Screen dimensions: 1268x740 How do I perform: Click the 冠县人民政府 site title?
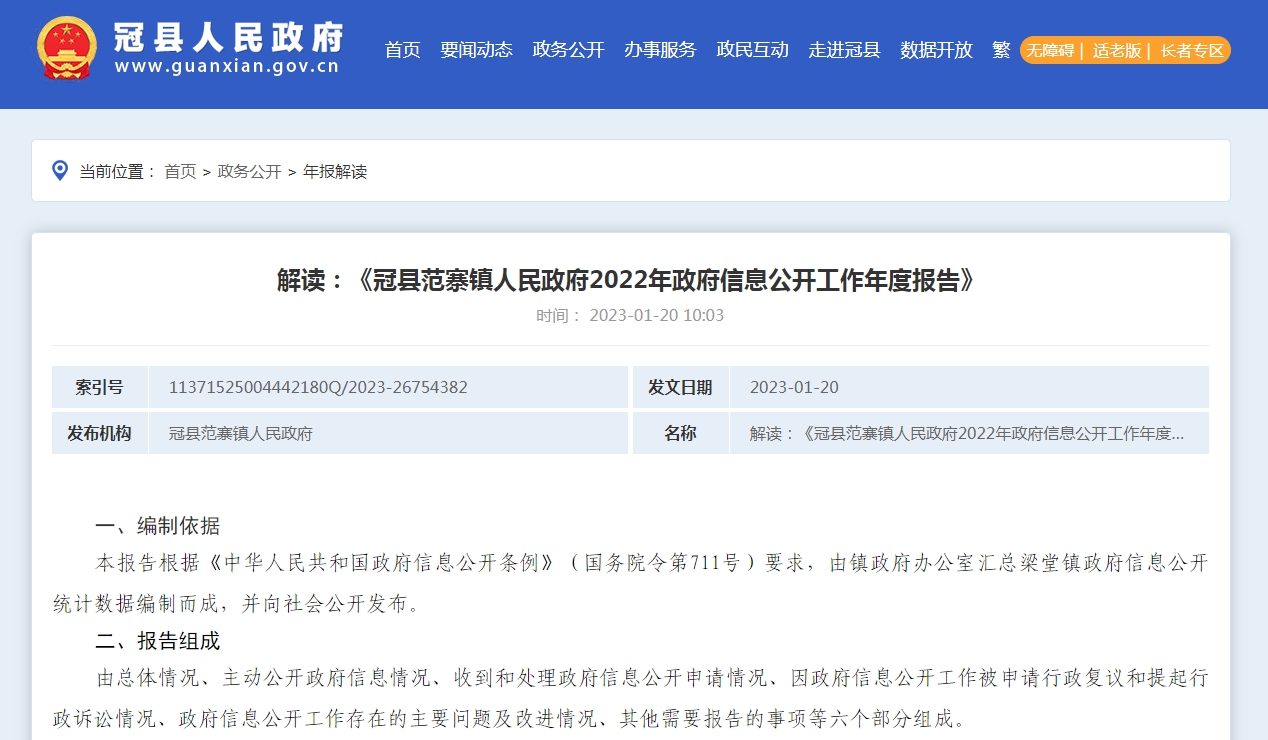228,37
